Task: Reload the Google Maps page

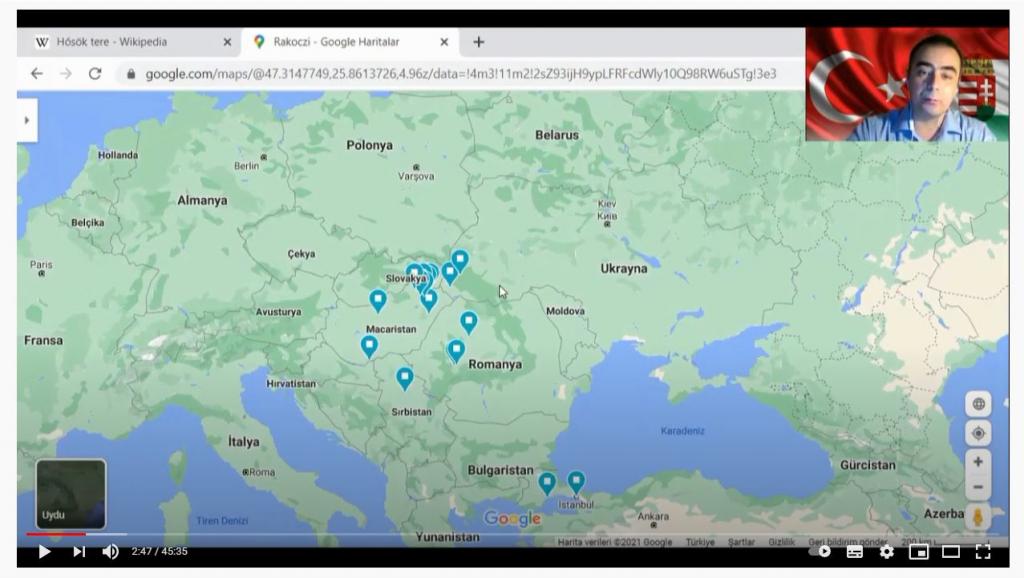Action: pos(95,74)
